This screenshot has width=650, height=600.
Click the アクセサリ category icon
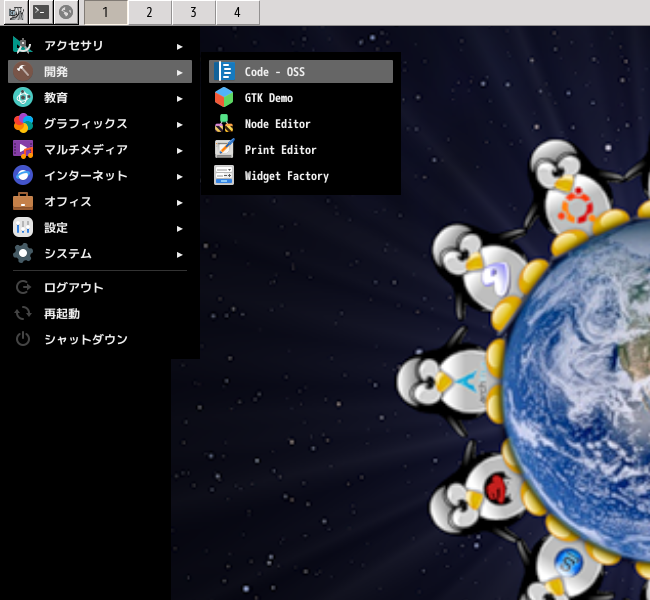click(x=23, y=46)
